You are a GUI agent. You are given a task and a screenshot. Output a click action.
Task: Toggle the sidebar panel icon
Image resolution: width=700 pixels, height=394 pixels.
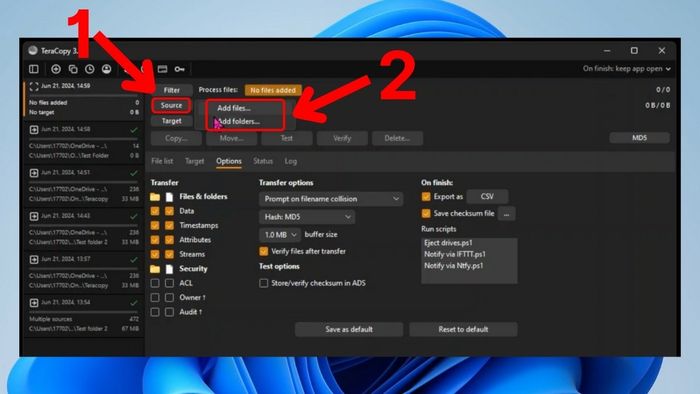(x=34, y=69)
